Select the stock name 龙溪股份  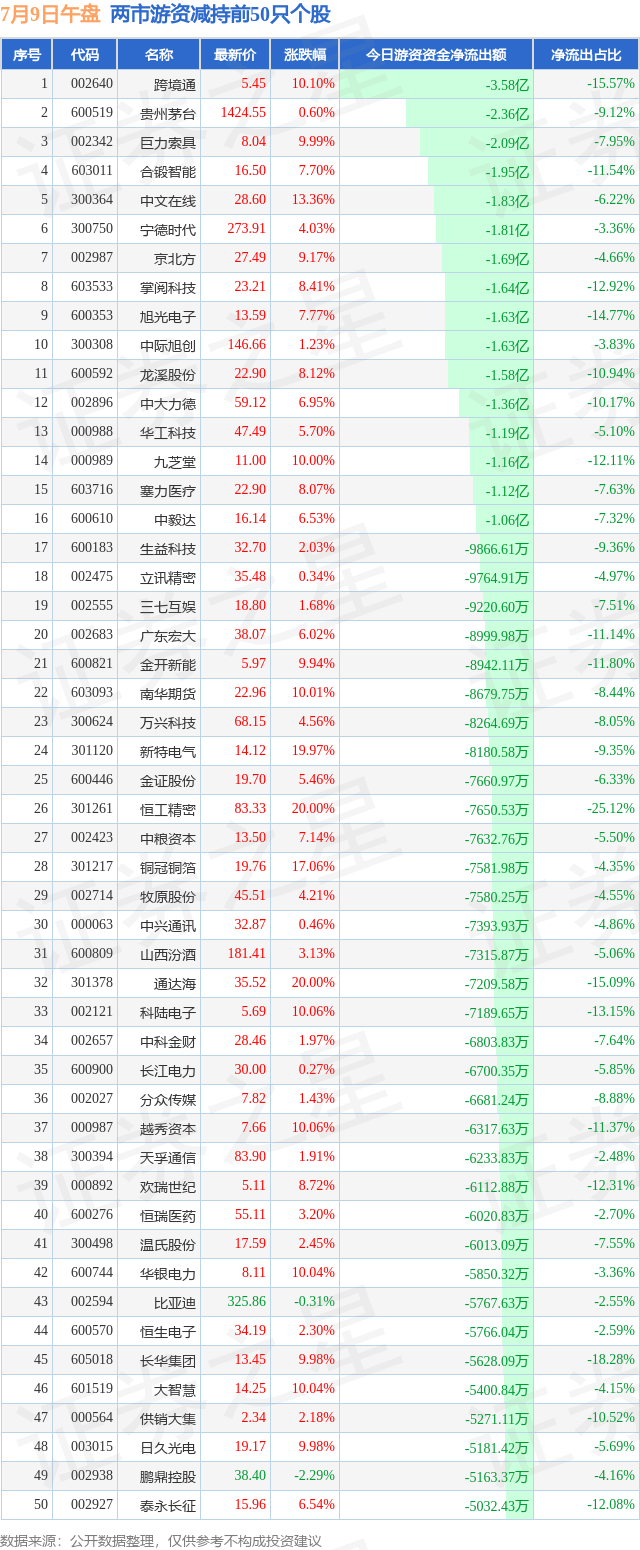168,374
